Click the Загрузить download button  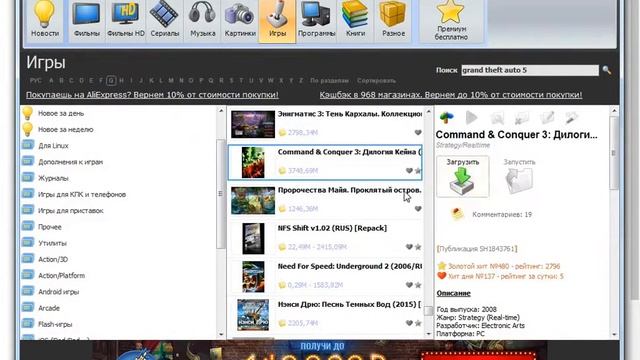click(x=462, y=176)
